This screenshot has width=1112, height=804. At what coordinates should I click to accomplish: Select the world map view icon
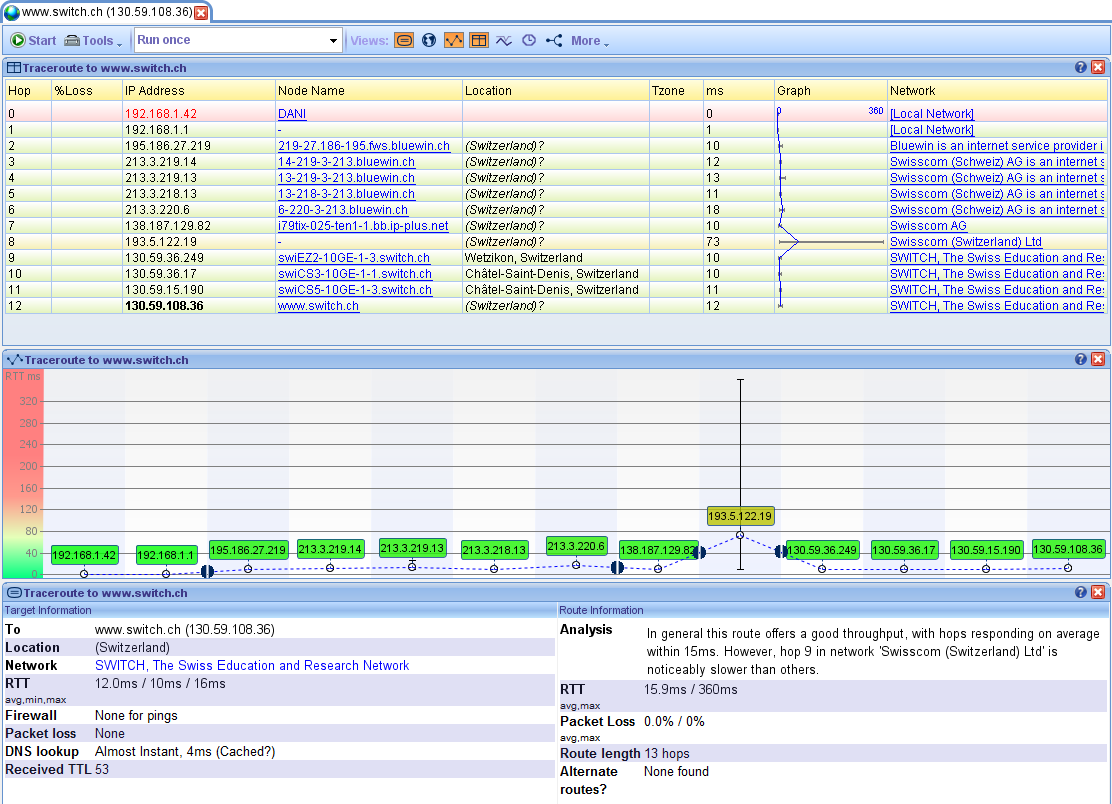pyautogui.click(x=428, y=40)
